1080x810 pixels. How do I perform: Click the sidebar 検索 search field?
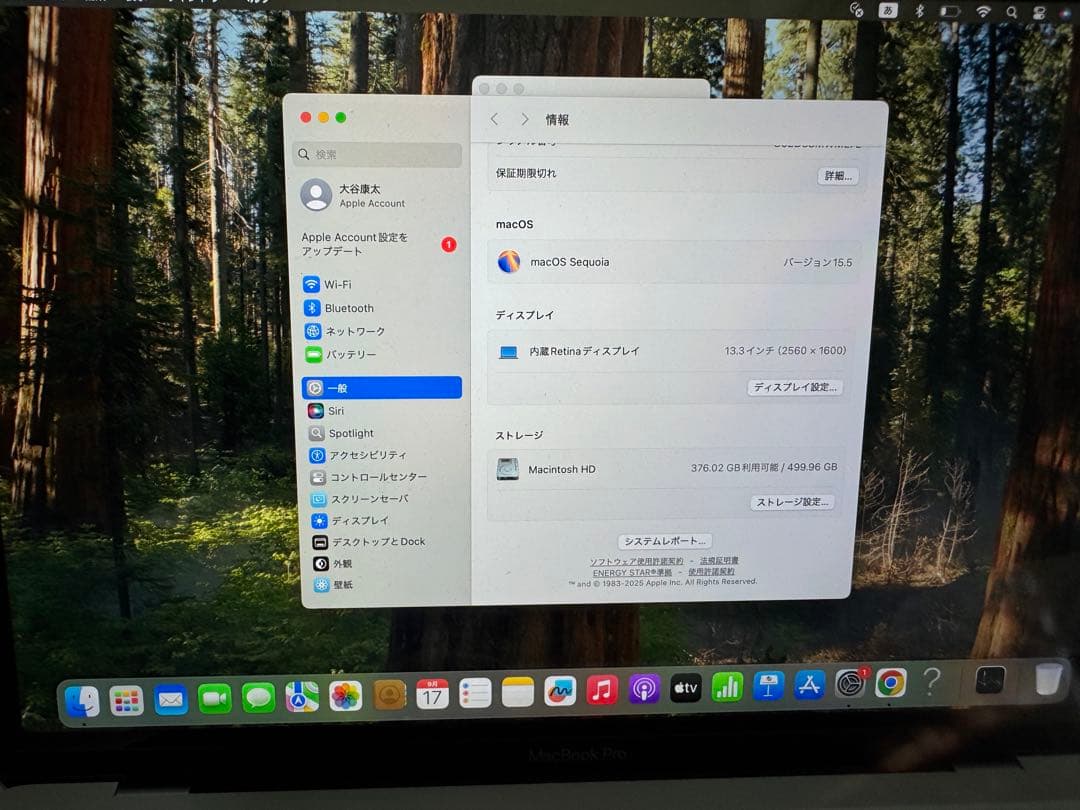[x=377, y=155]
